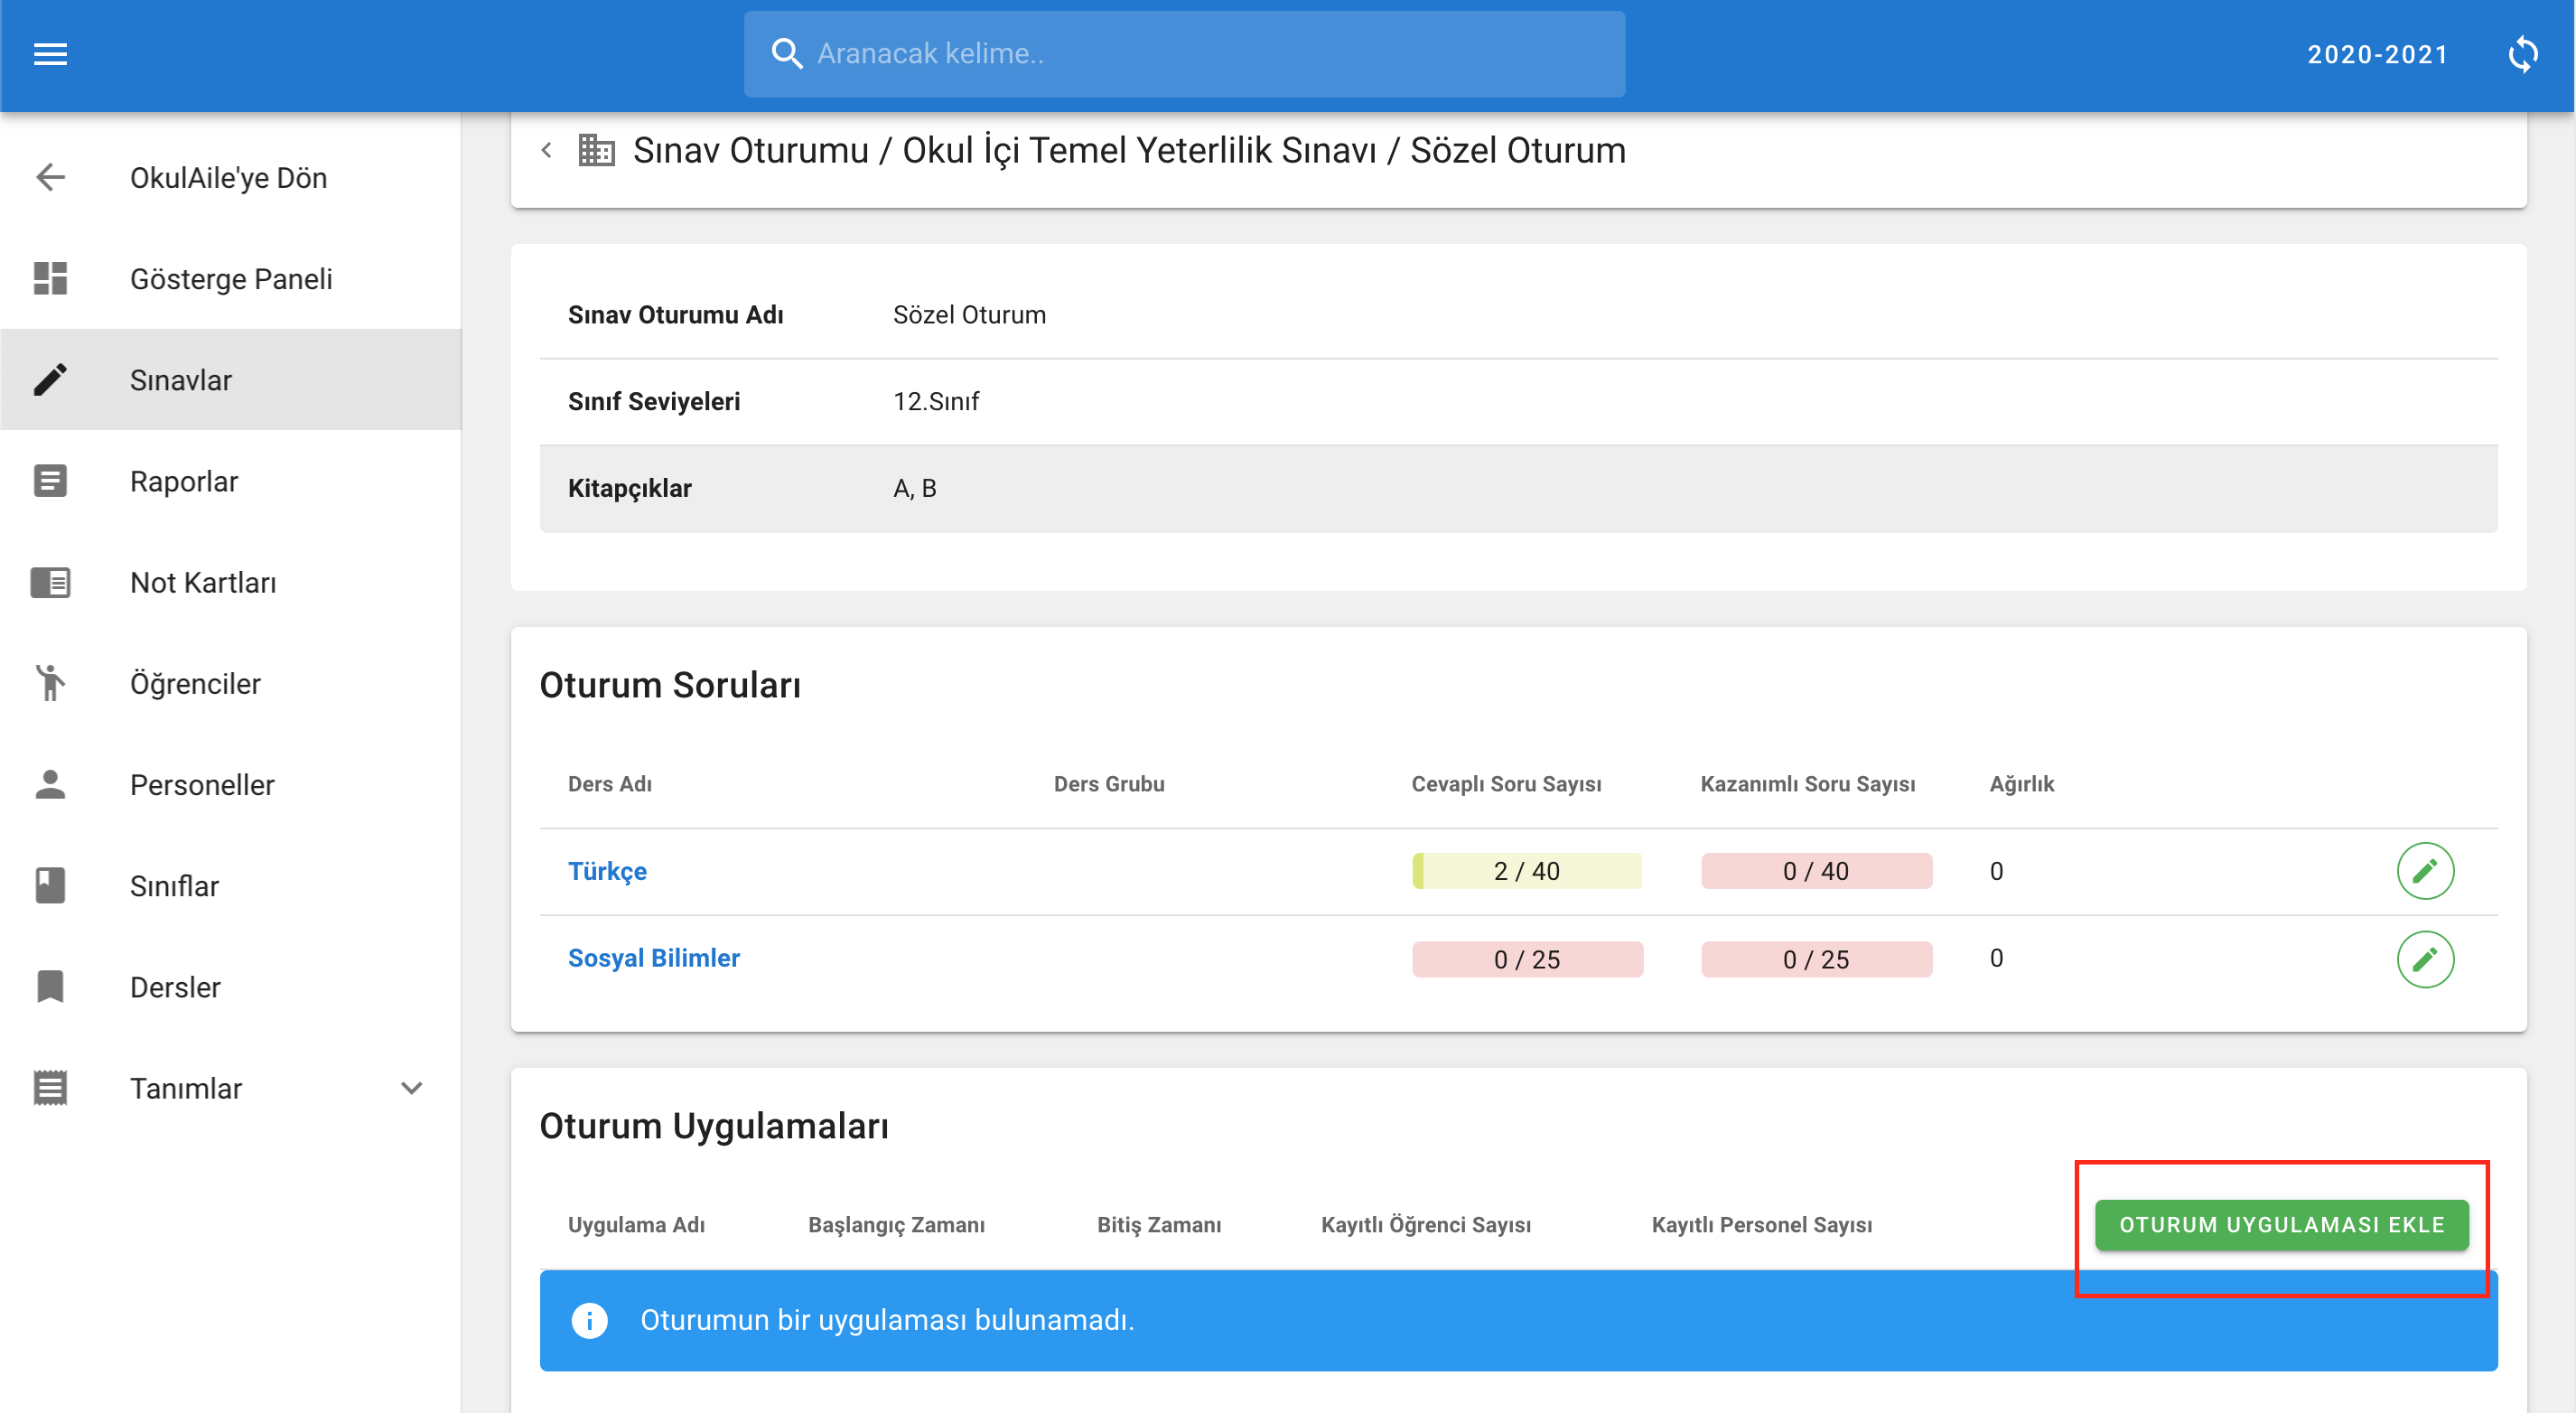The width and height of the screenshot is (2576, 1413).
Task: Expand the Tanımlar submenu chevron
Action: point(412,1087)
